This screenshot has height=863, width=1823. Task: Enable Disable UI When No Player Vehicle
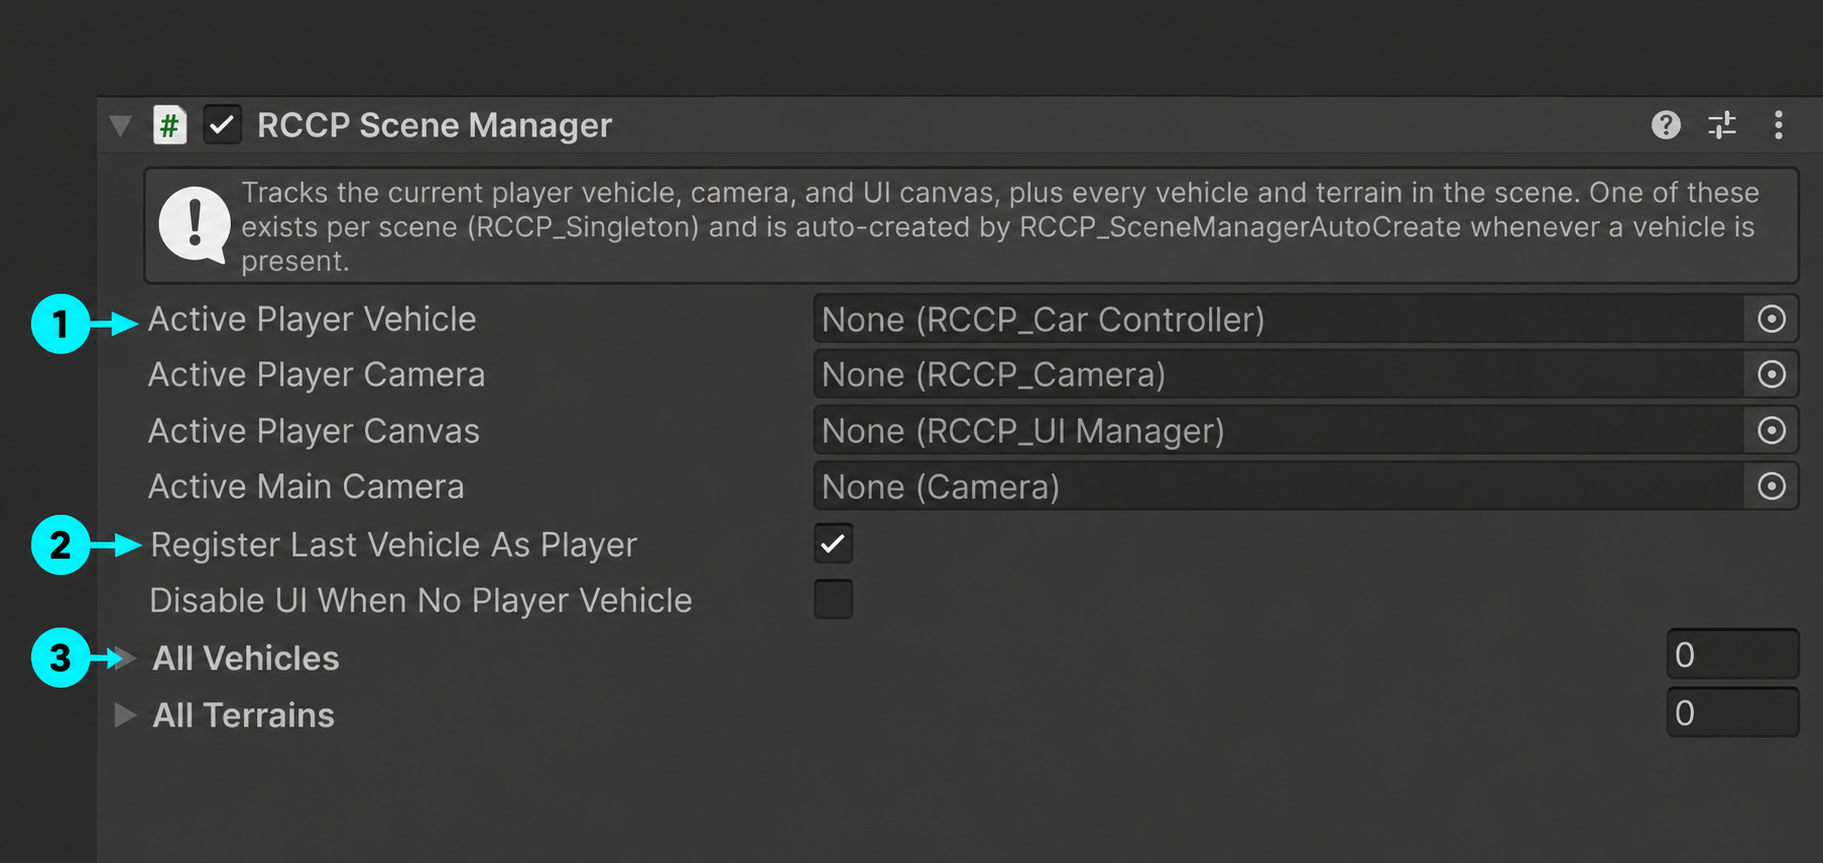833,600
